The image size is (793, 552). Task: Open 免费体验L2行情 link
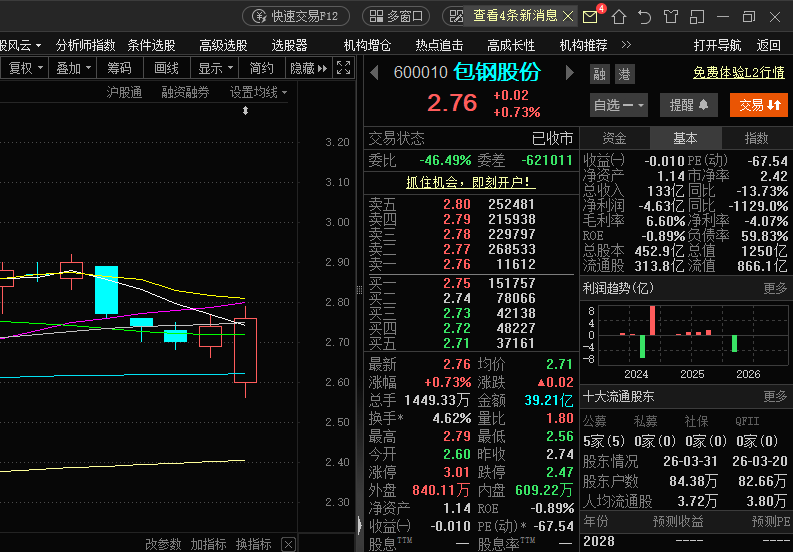(x=738, y=73)
